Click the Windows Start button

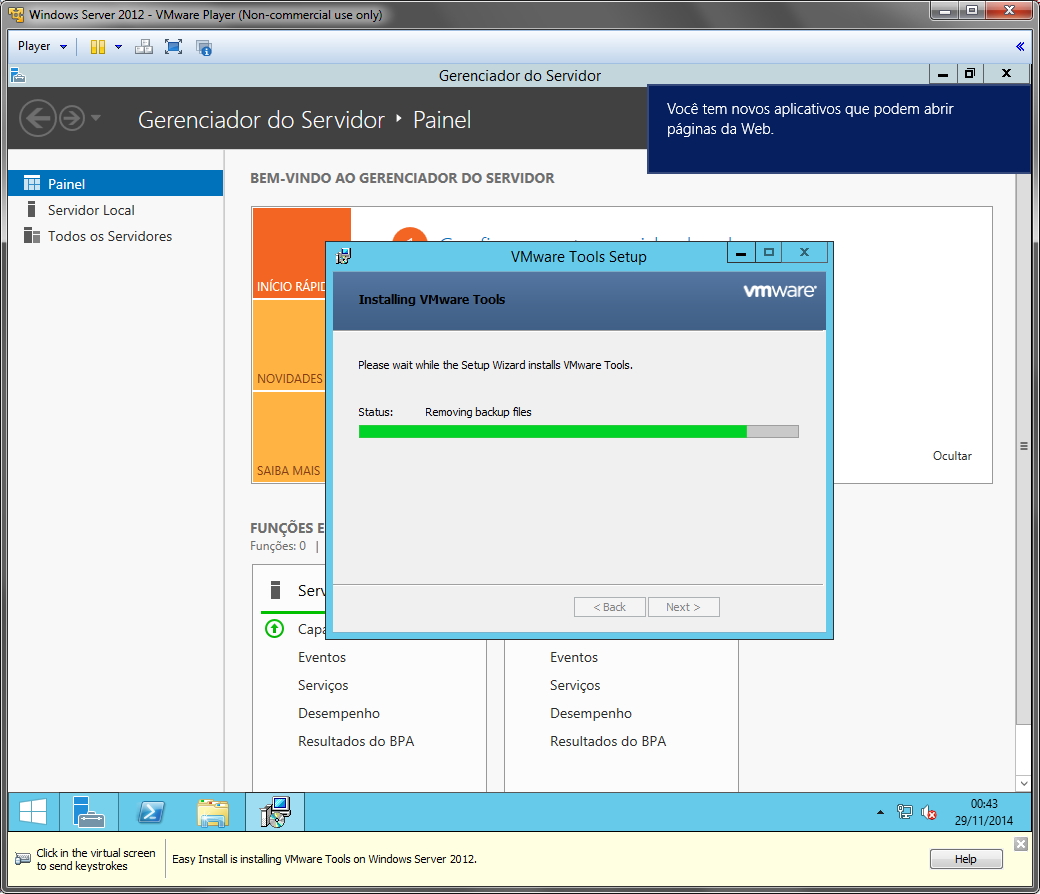click(x=33, y=811)
